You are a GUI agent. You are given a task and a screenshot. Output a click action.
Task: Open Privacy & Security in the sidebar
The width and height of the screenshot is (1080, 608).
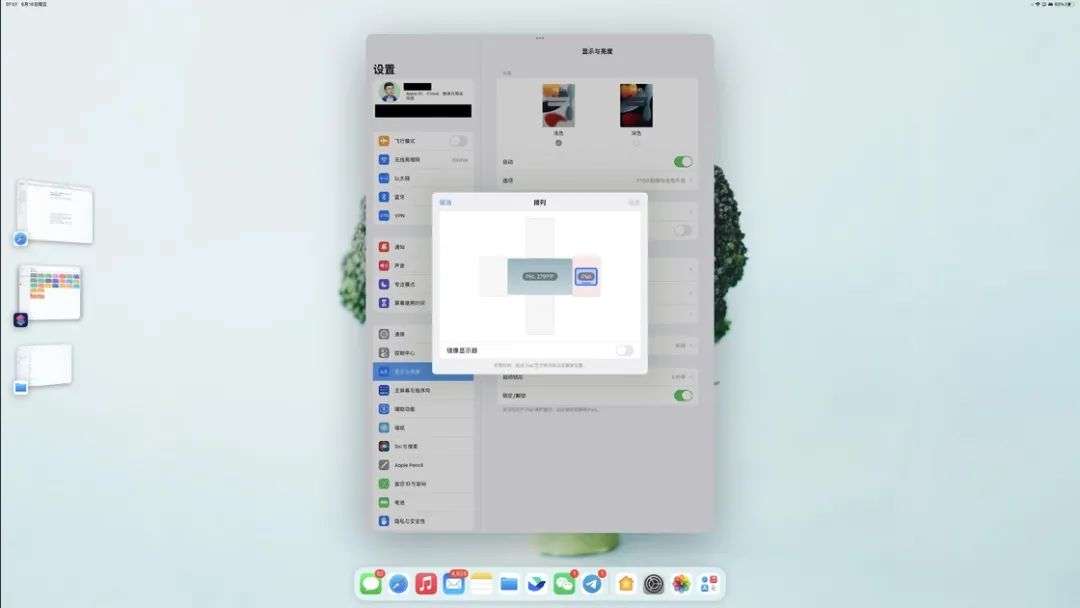(423, 521)
